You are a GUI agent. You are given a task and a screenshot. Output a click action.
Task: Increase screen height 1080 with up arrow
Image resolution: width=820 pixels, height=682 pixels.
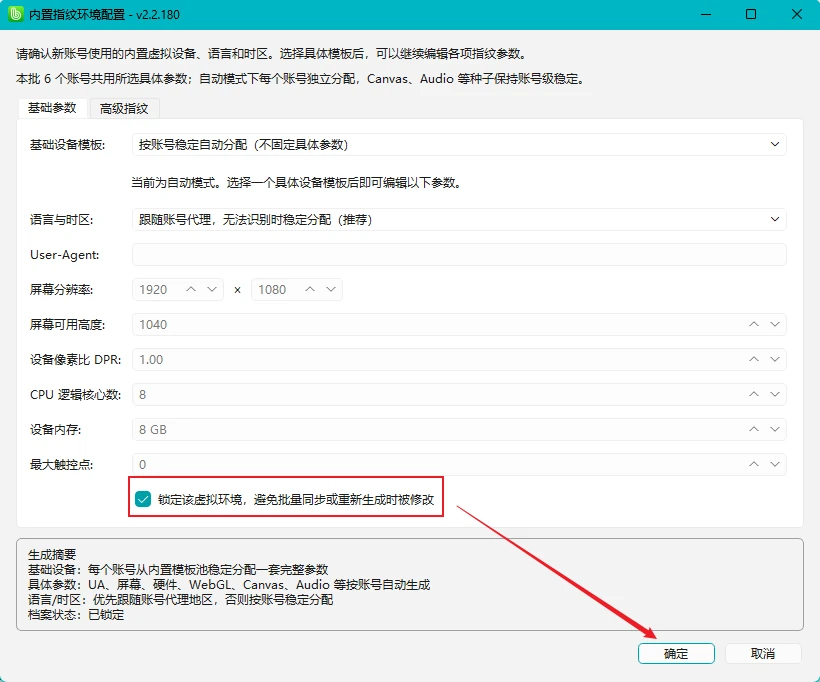pyautogui.click(x=310, y=289)
